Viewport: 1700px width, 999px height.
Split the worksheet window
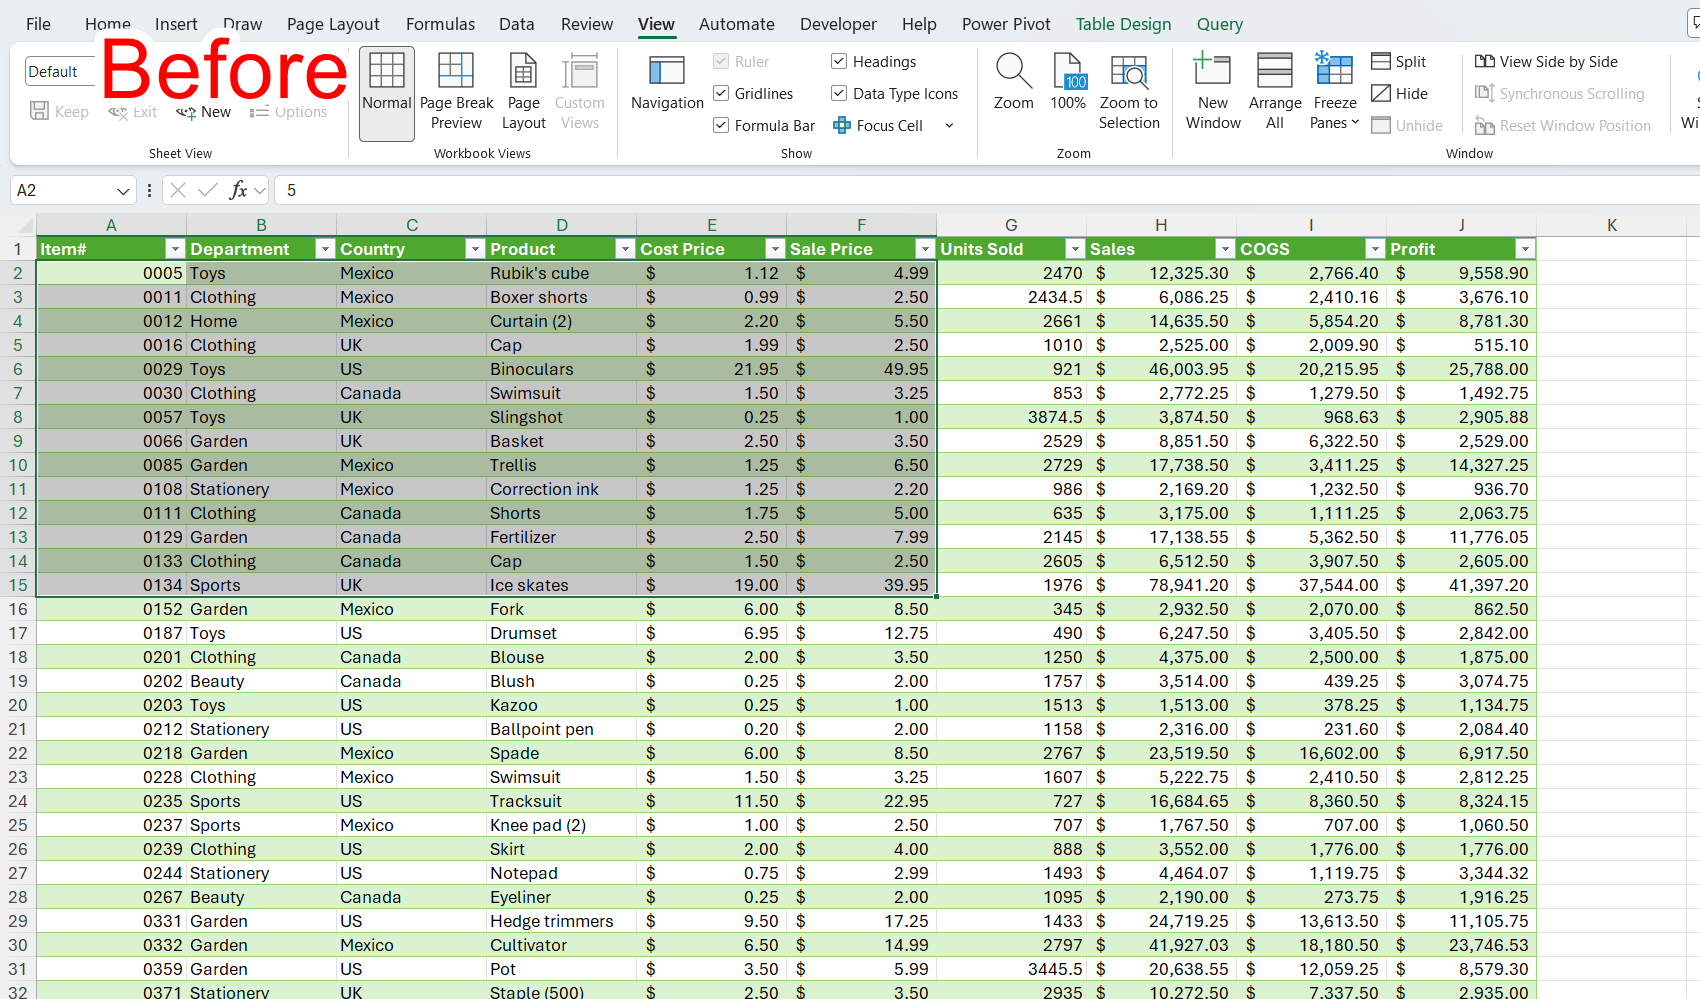[1399, 62]
